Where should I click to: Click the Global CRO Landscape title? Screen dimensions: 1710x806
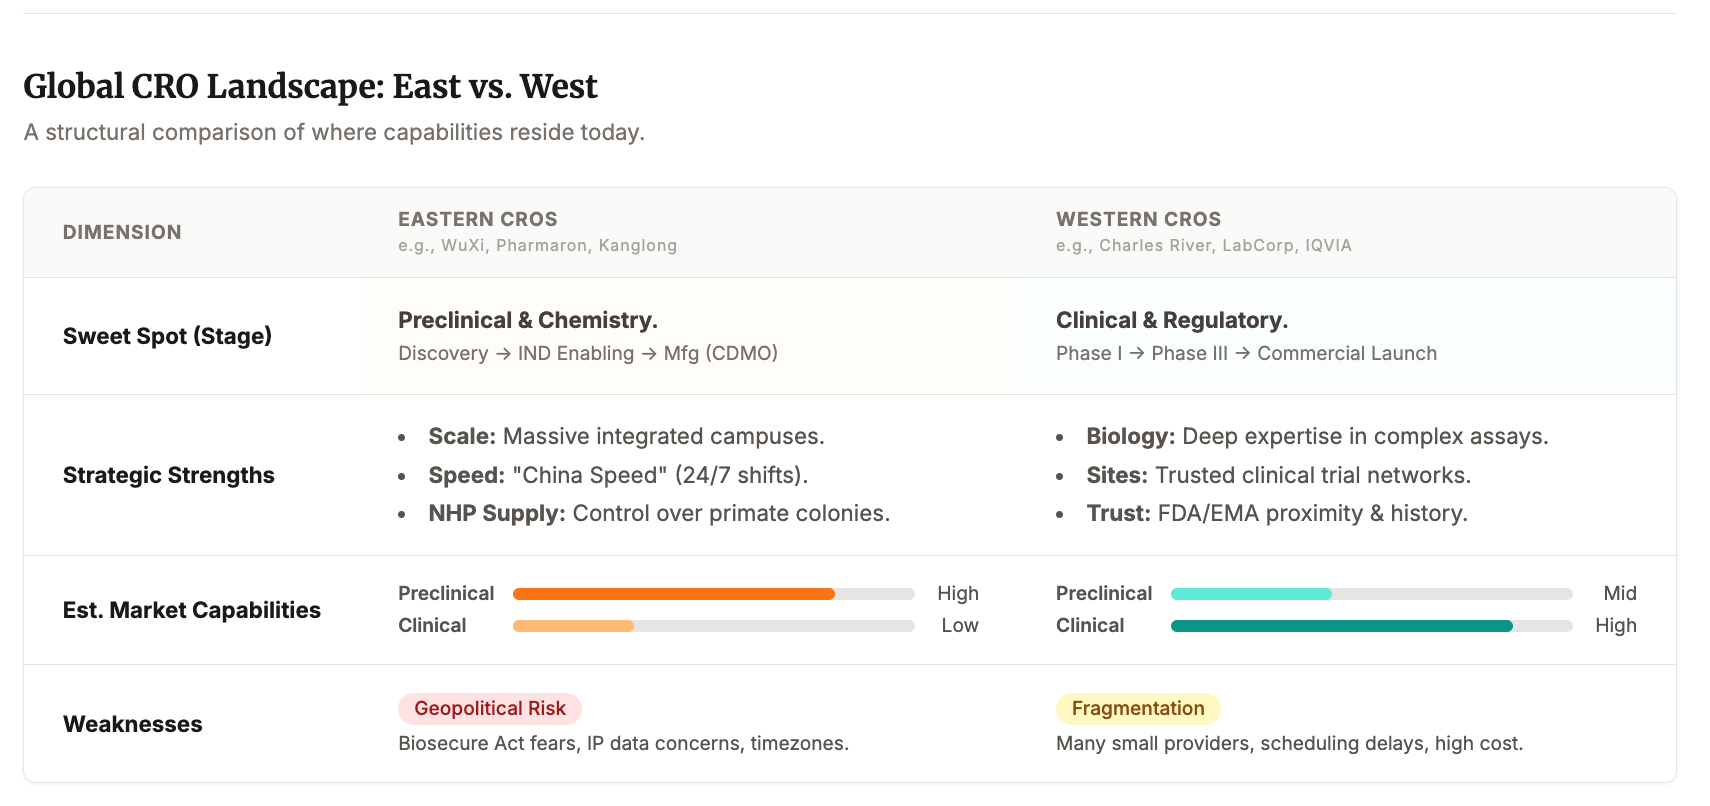click(310, 87)
